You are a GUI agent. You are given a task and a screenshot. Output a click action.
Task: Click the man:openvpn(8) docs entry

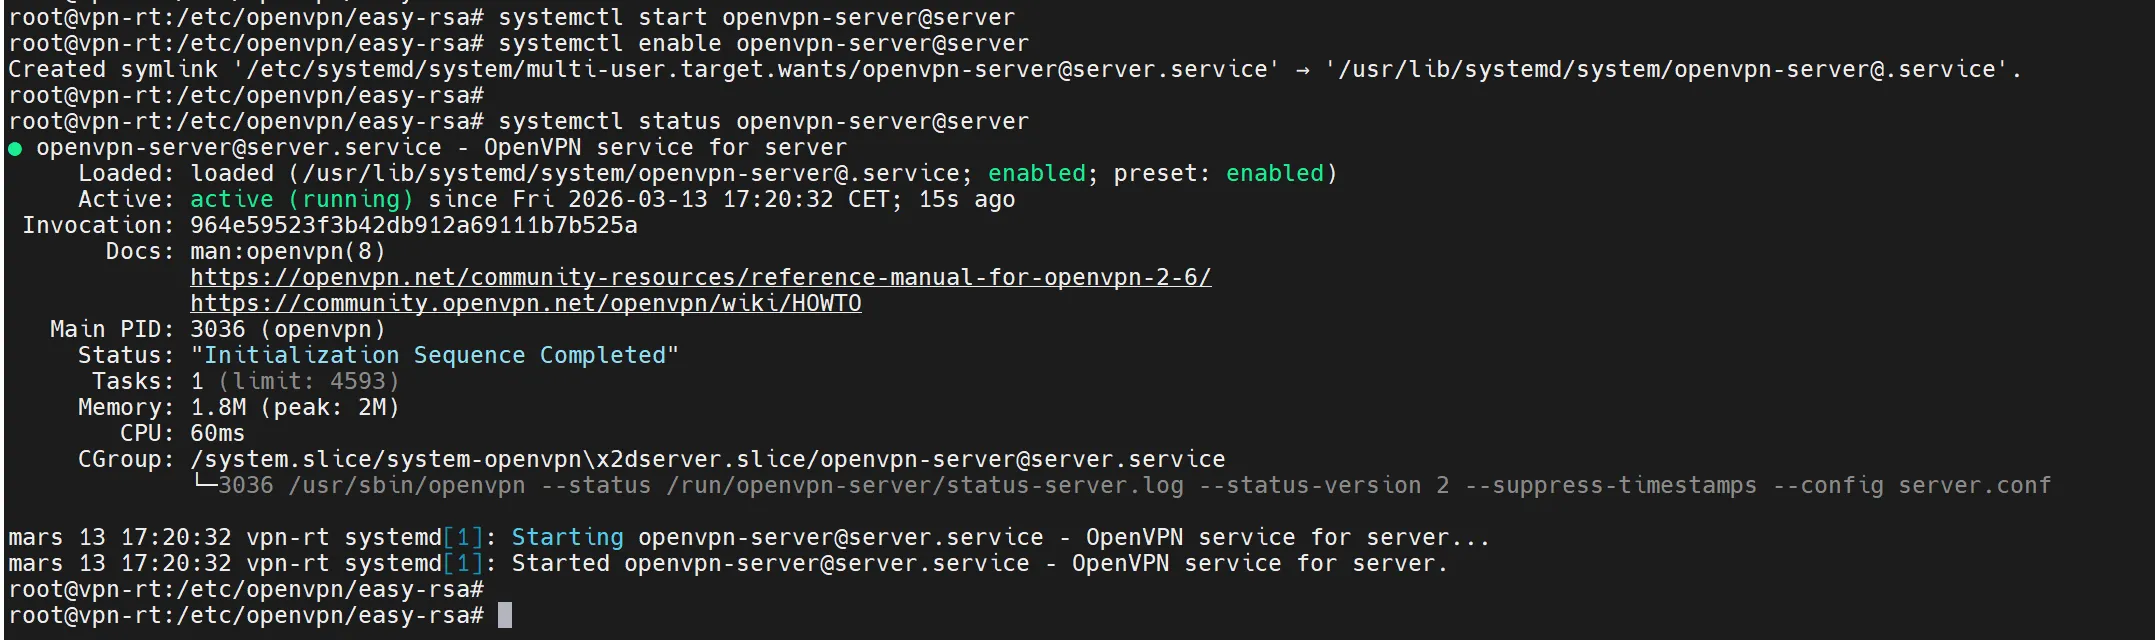point(287,252)
